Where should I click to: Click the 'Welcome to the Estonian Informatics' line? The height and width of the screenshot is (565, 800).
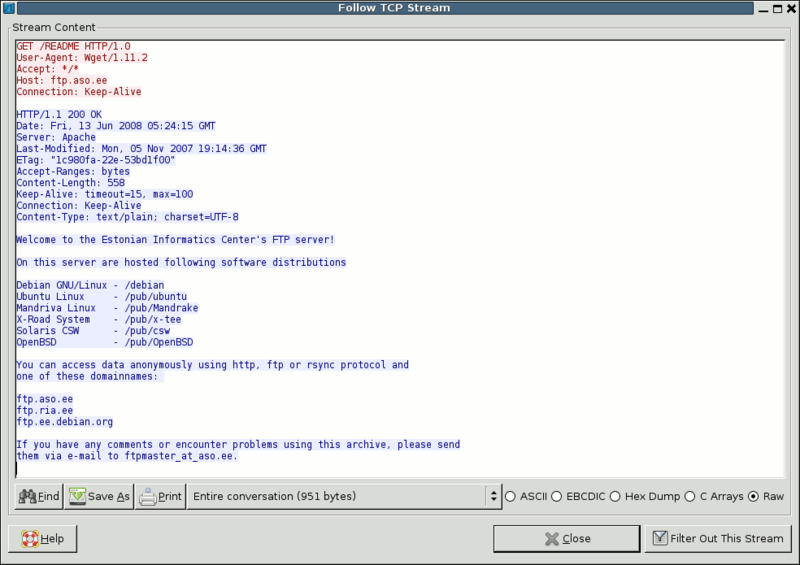[x=176, y=240]
